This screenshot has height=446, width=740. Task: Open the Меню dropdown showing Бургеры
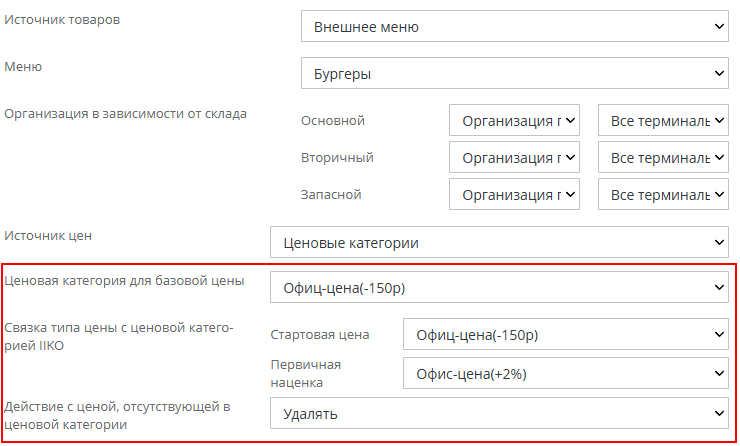(514, 74)
